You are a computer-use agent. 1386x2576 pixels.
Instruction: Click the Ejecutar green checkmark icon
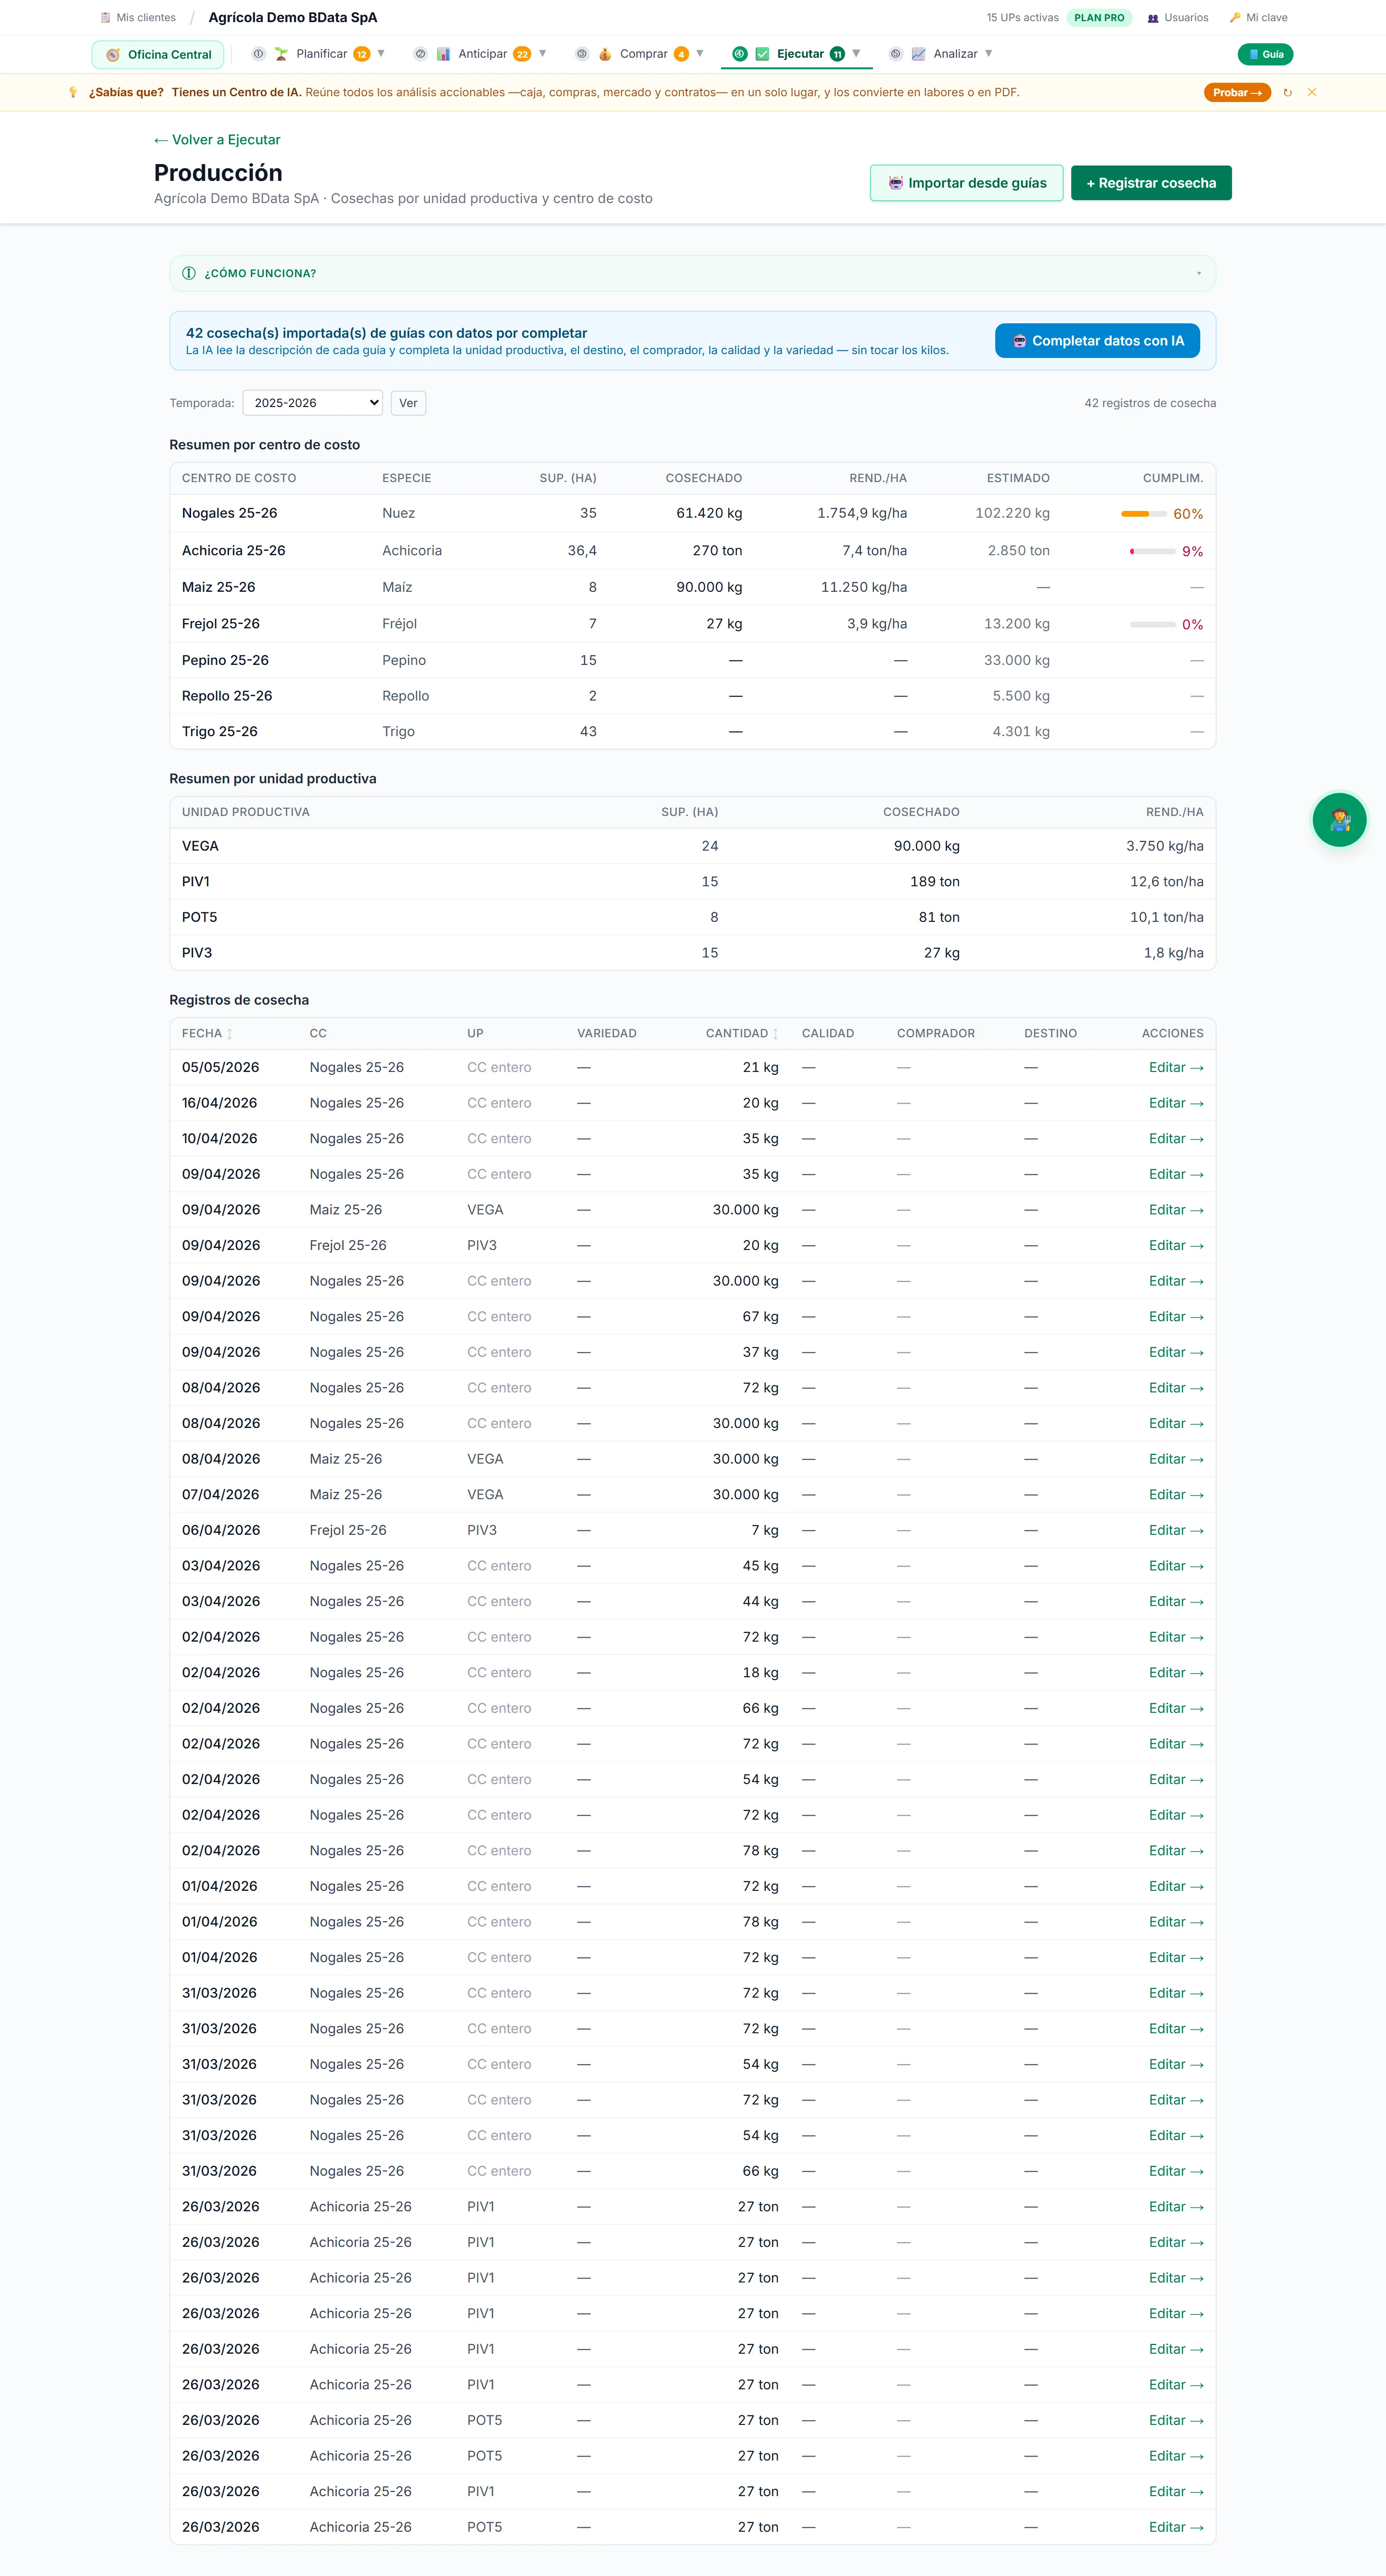pyautogui.click(x=762, y=54)
